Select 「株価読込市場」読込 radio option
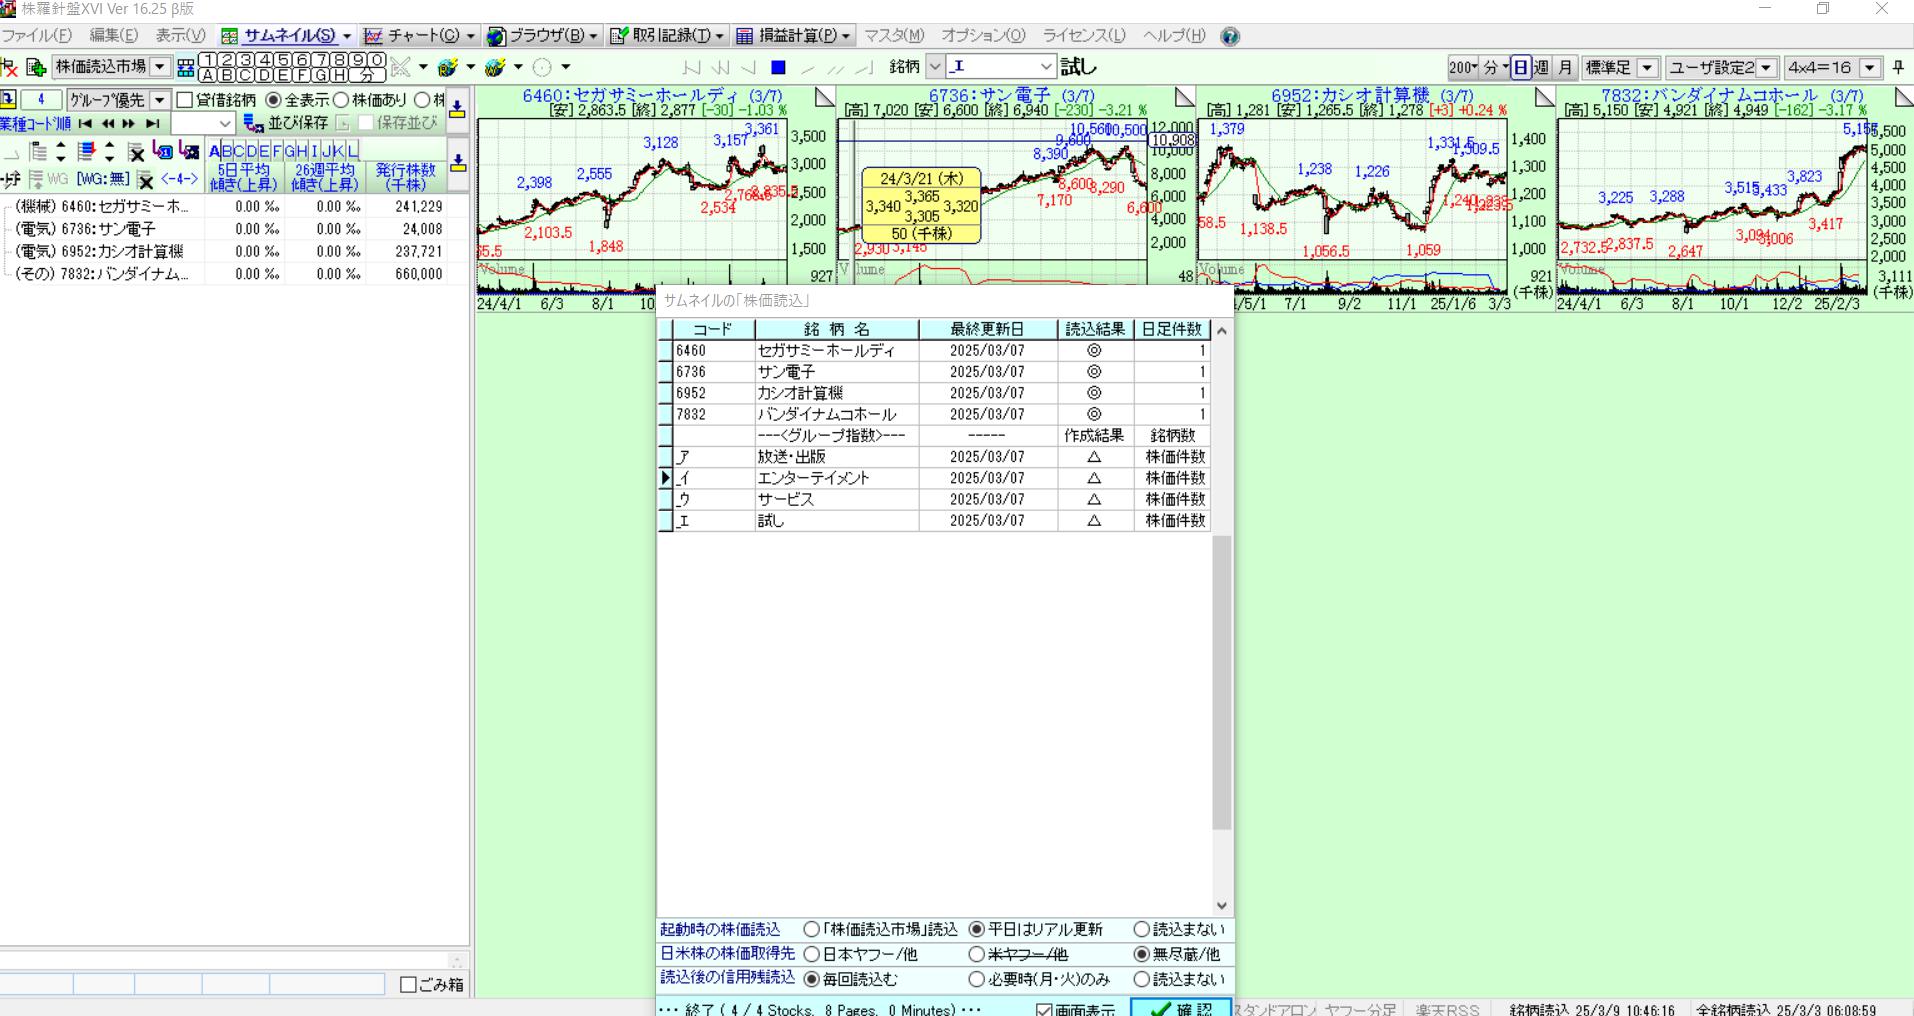This screenshot has height=1016, width=1914. [812, 930]
